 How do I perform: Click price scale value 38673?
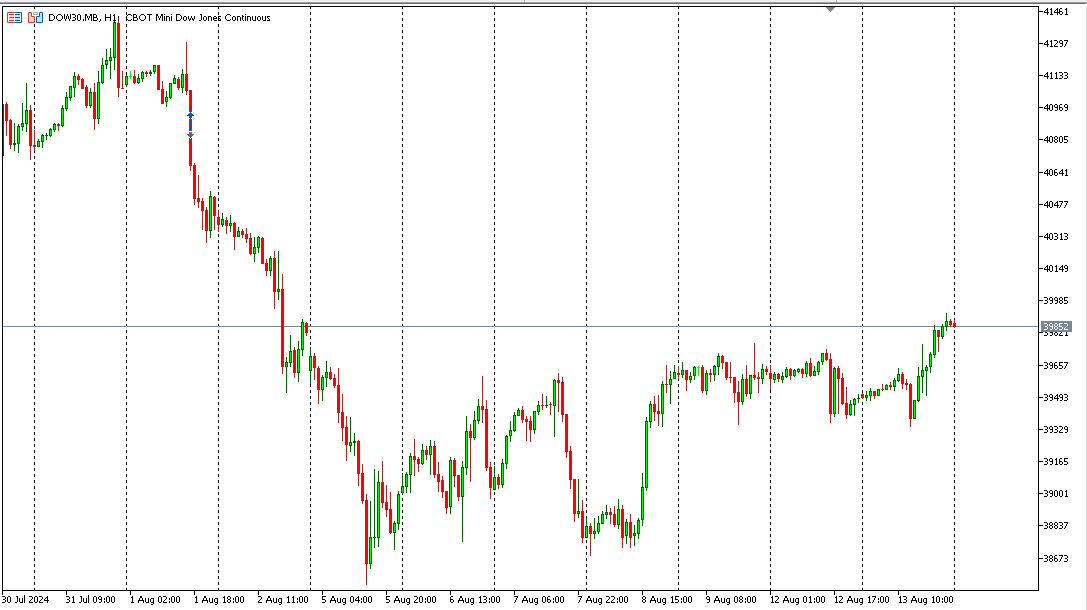click(x=1056, y=558)
